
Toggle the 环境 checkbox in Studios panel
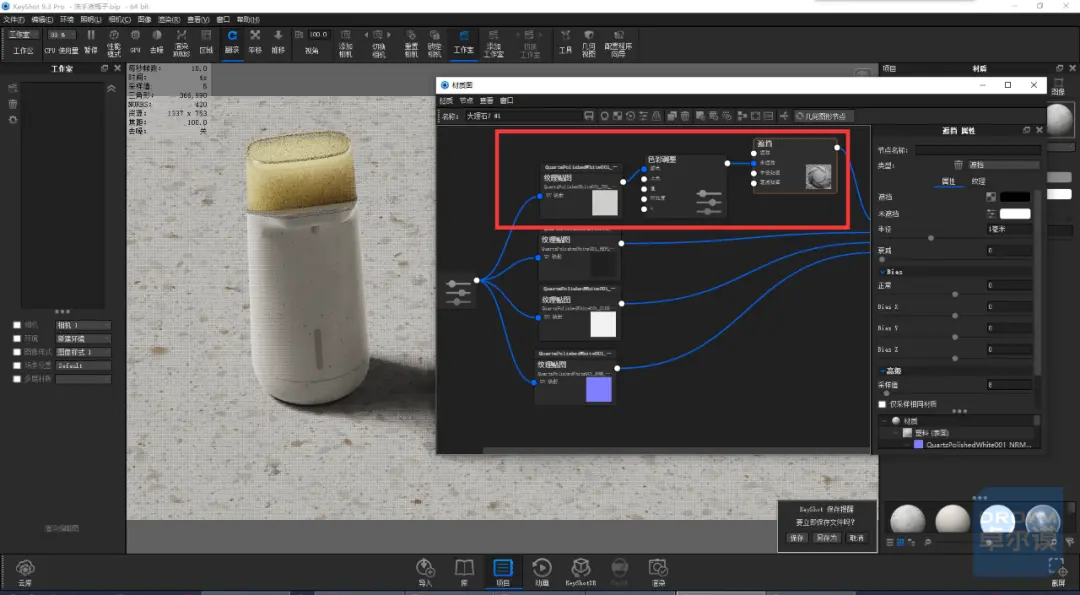17,339
